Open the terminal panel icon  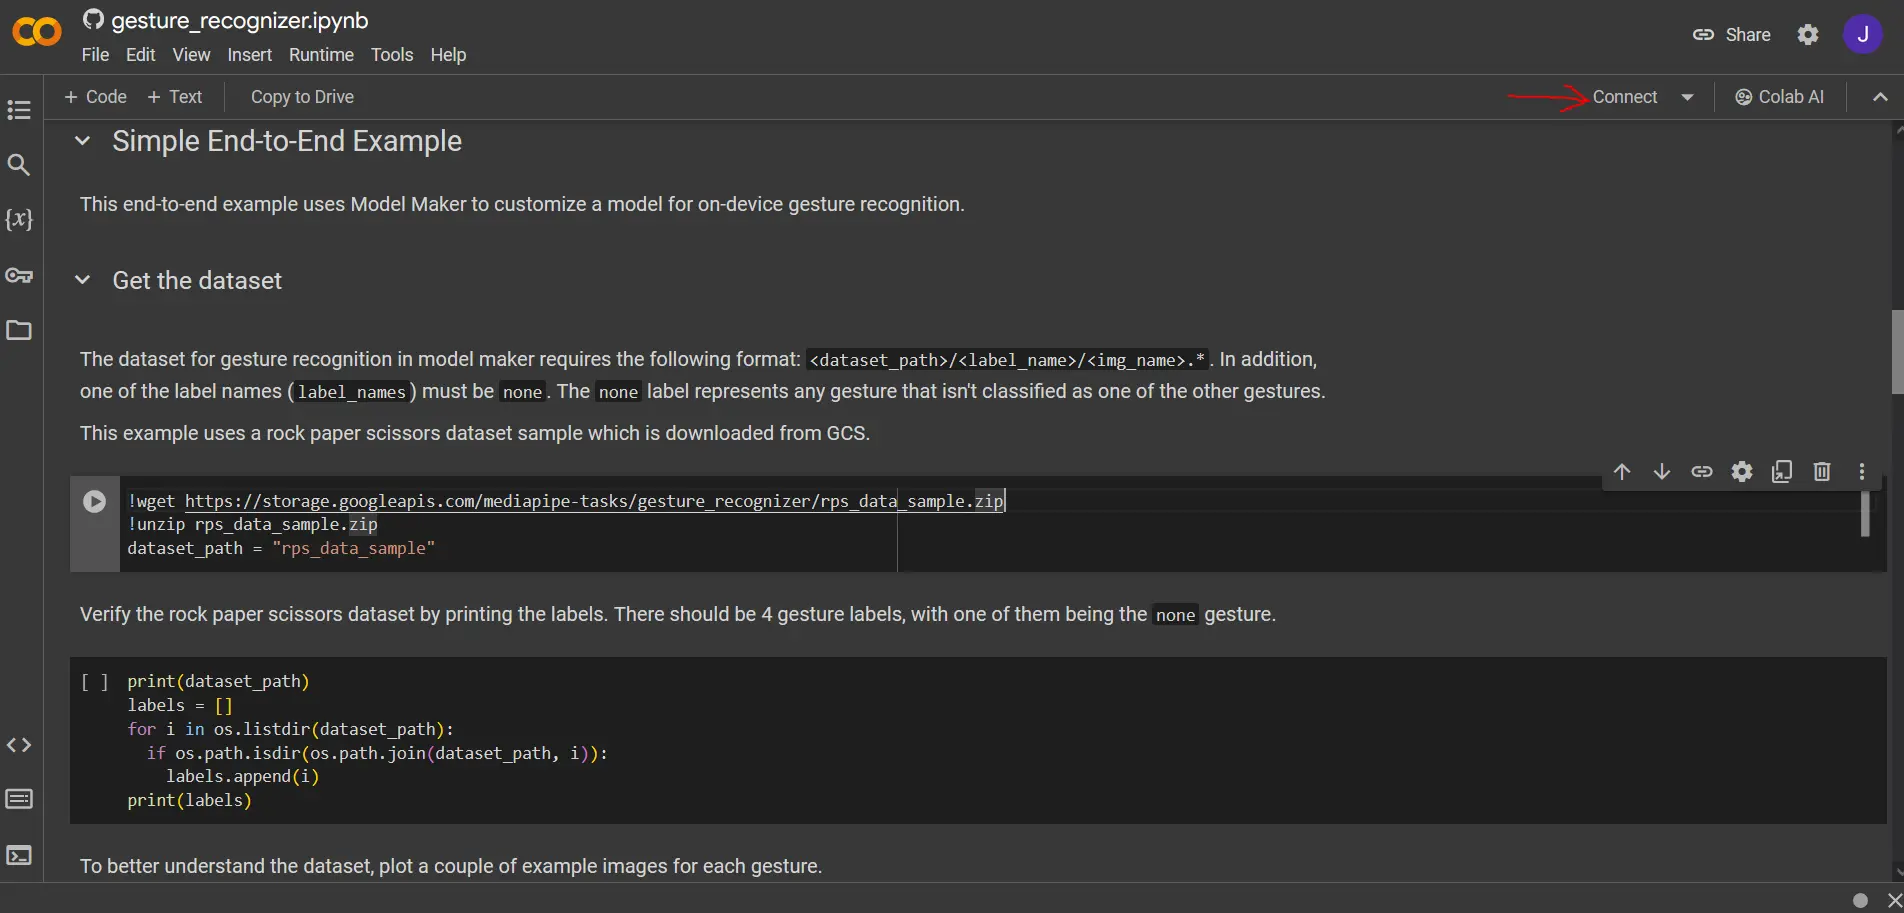(x=19, y=855)
